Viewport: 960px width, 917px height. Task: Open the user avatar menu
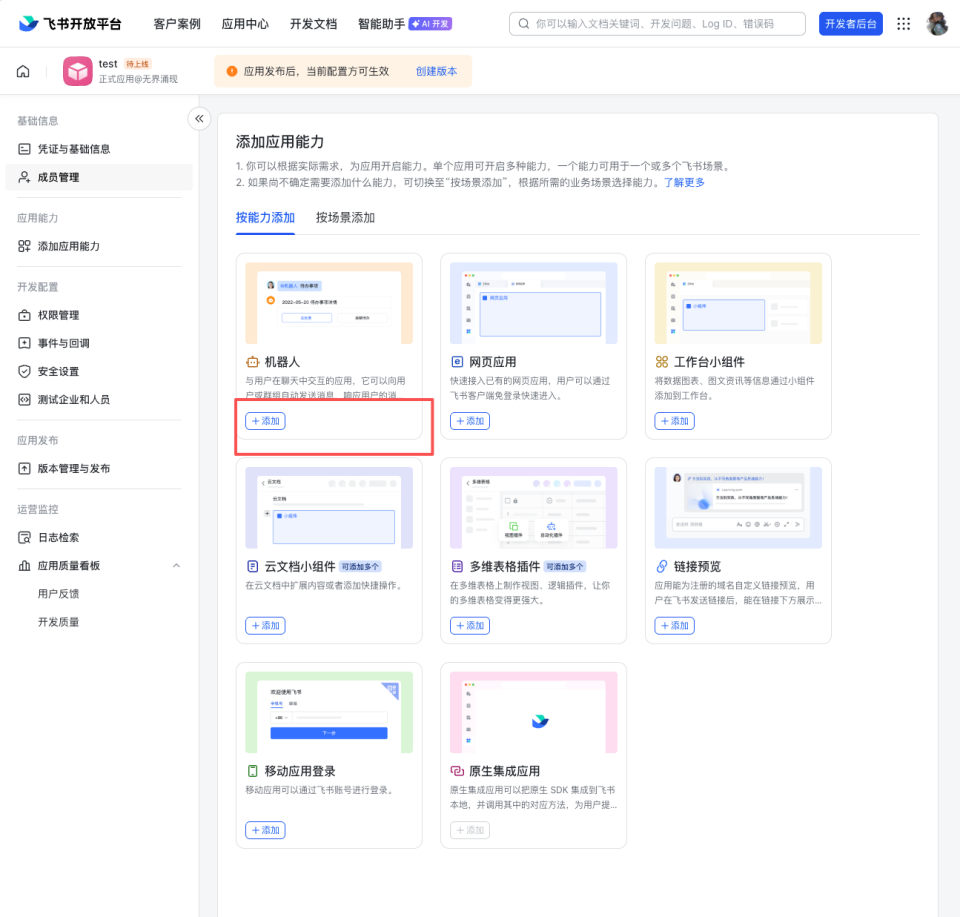(937, 23)
